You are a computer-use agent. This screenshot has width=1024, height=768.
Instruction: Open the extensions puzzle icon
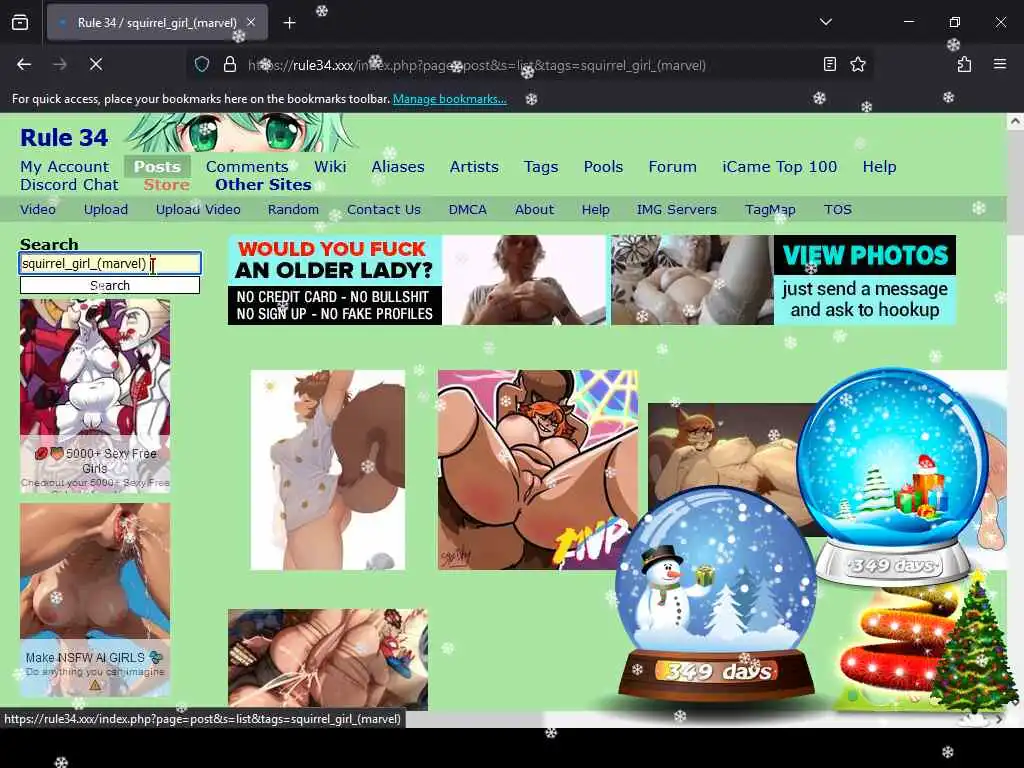click(964, 64)
